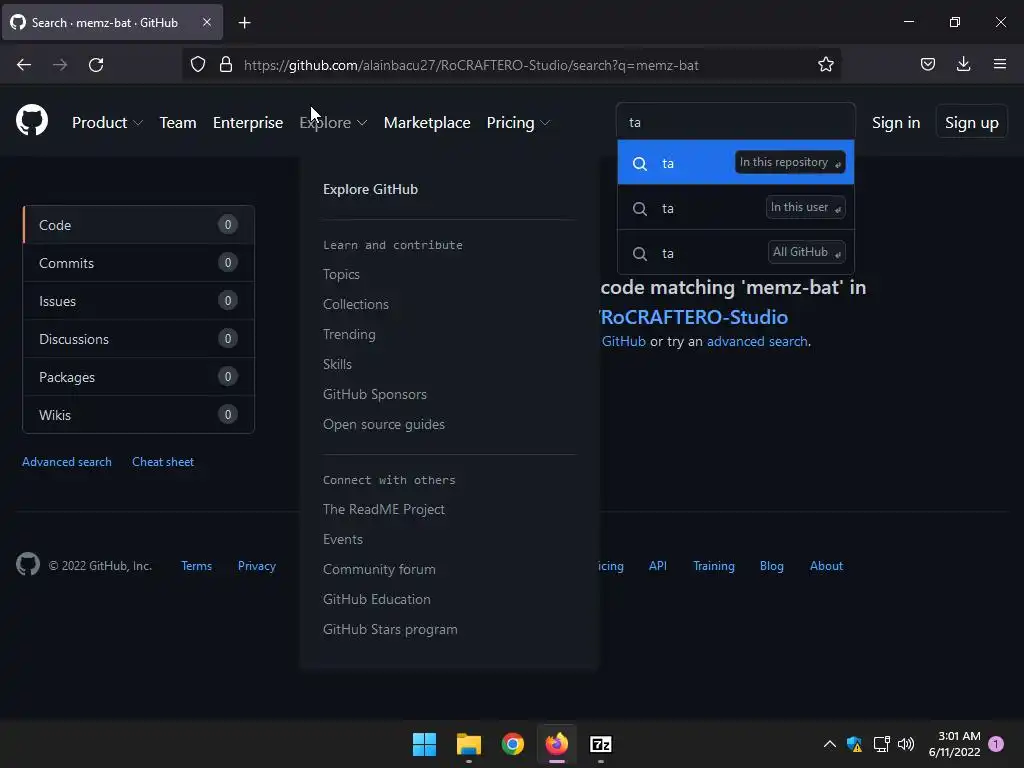Open Open source guides entry
Image resolution: width=1024 pixels, height=768 pixels.
(383, 424)
